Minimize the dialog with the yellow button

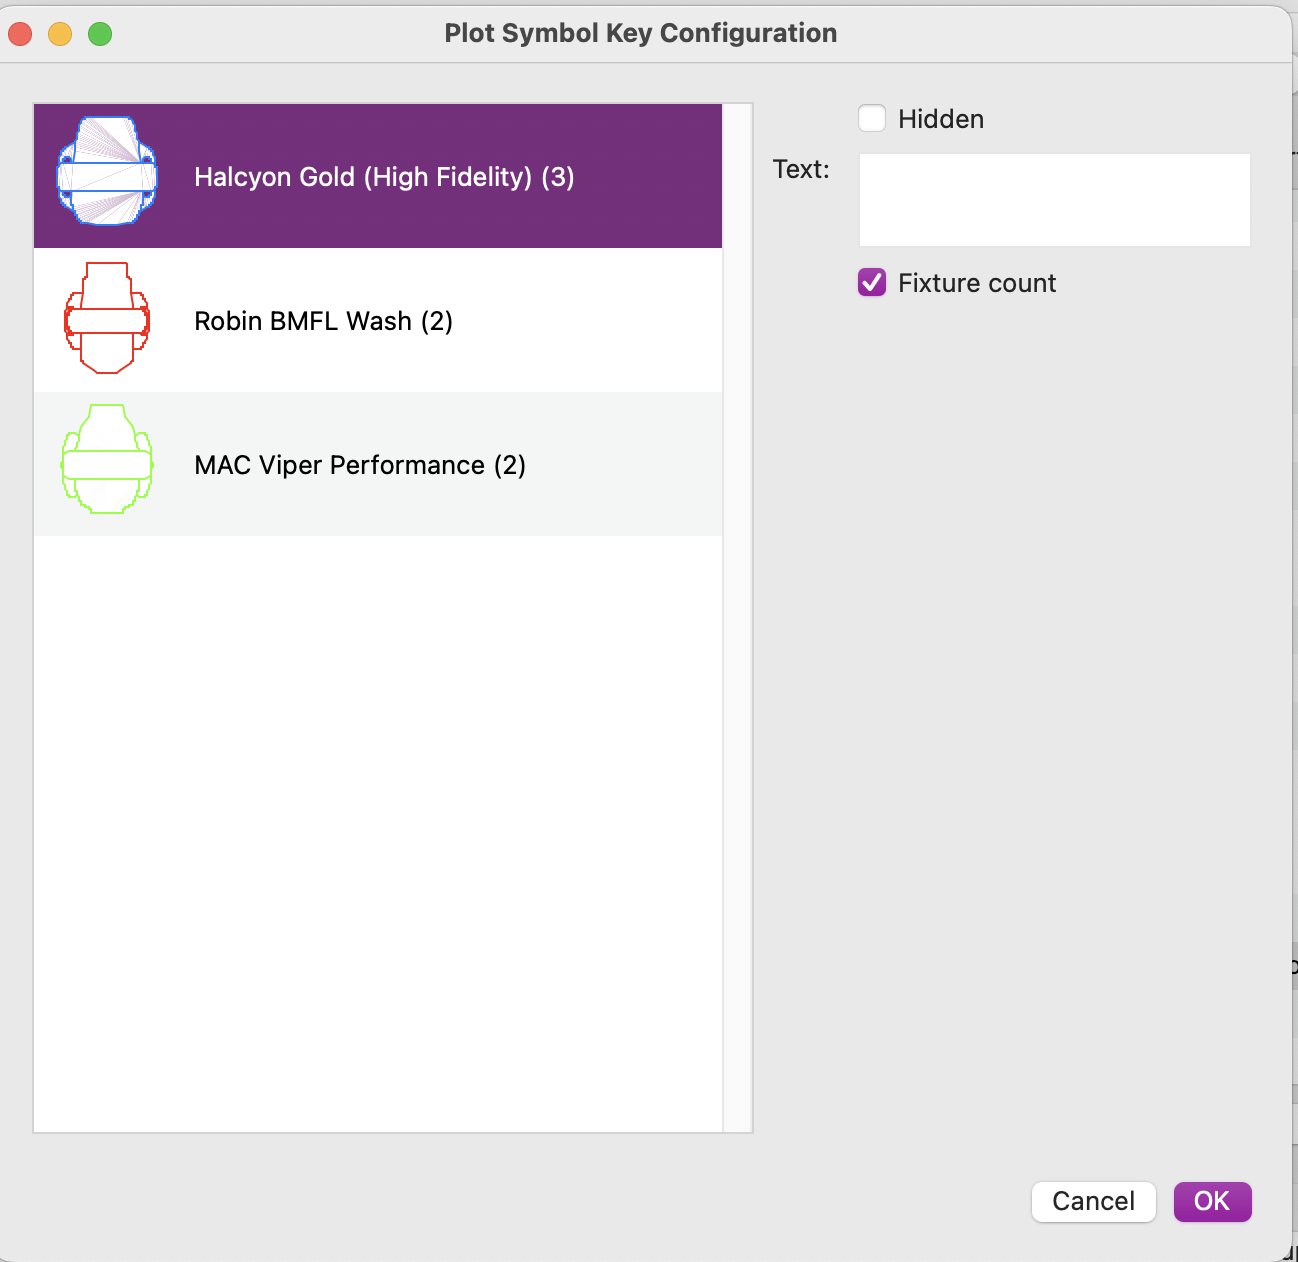[60, 34]
